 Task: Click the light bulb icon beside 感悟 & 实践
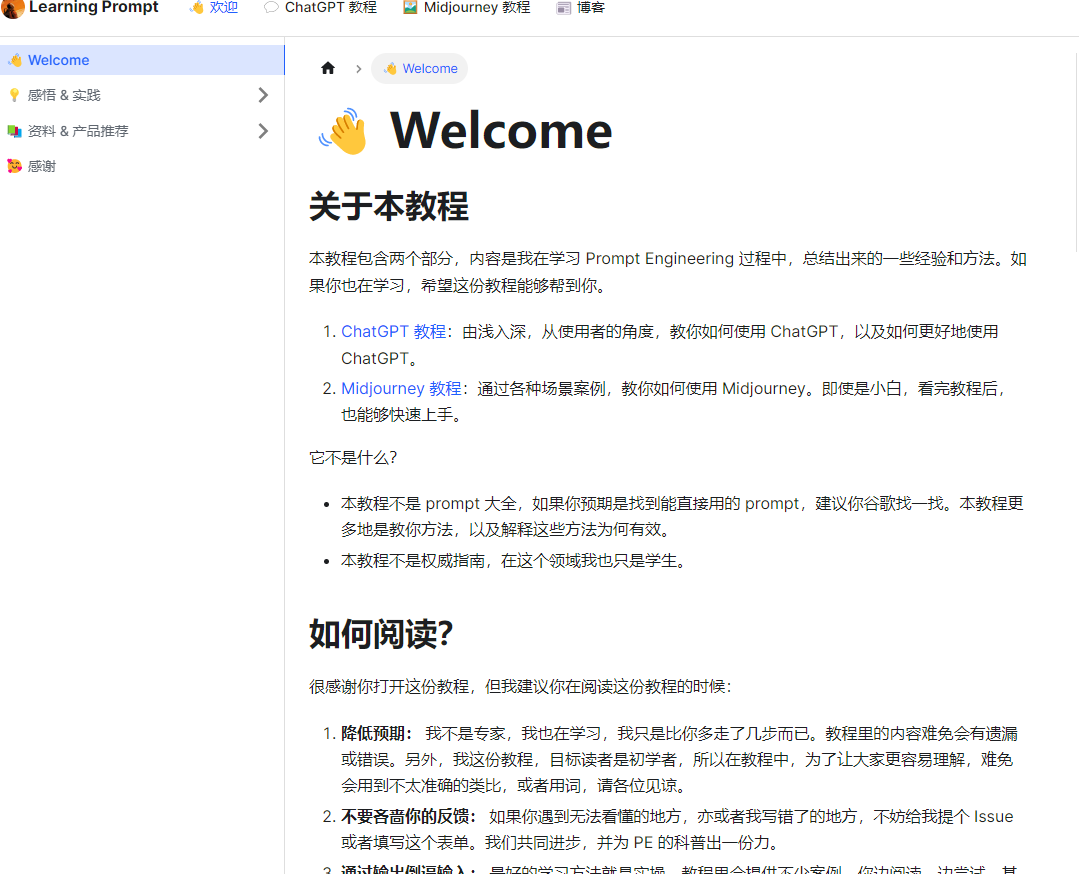14,95
